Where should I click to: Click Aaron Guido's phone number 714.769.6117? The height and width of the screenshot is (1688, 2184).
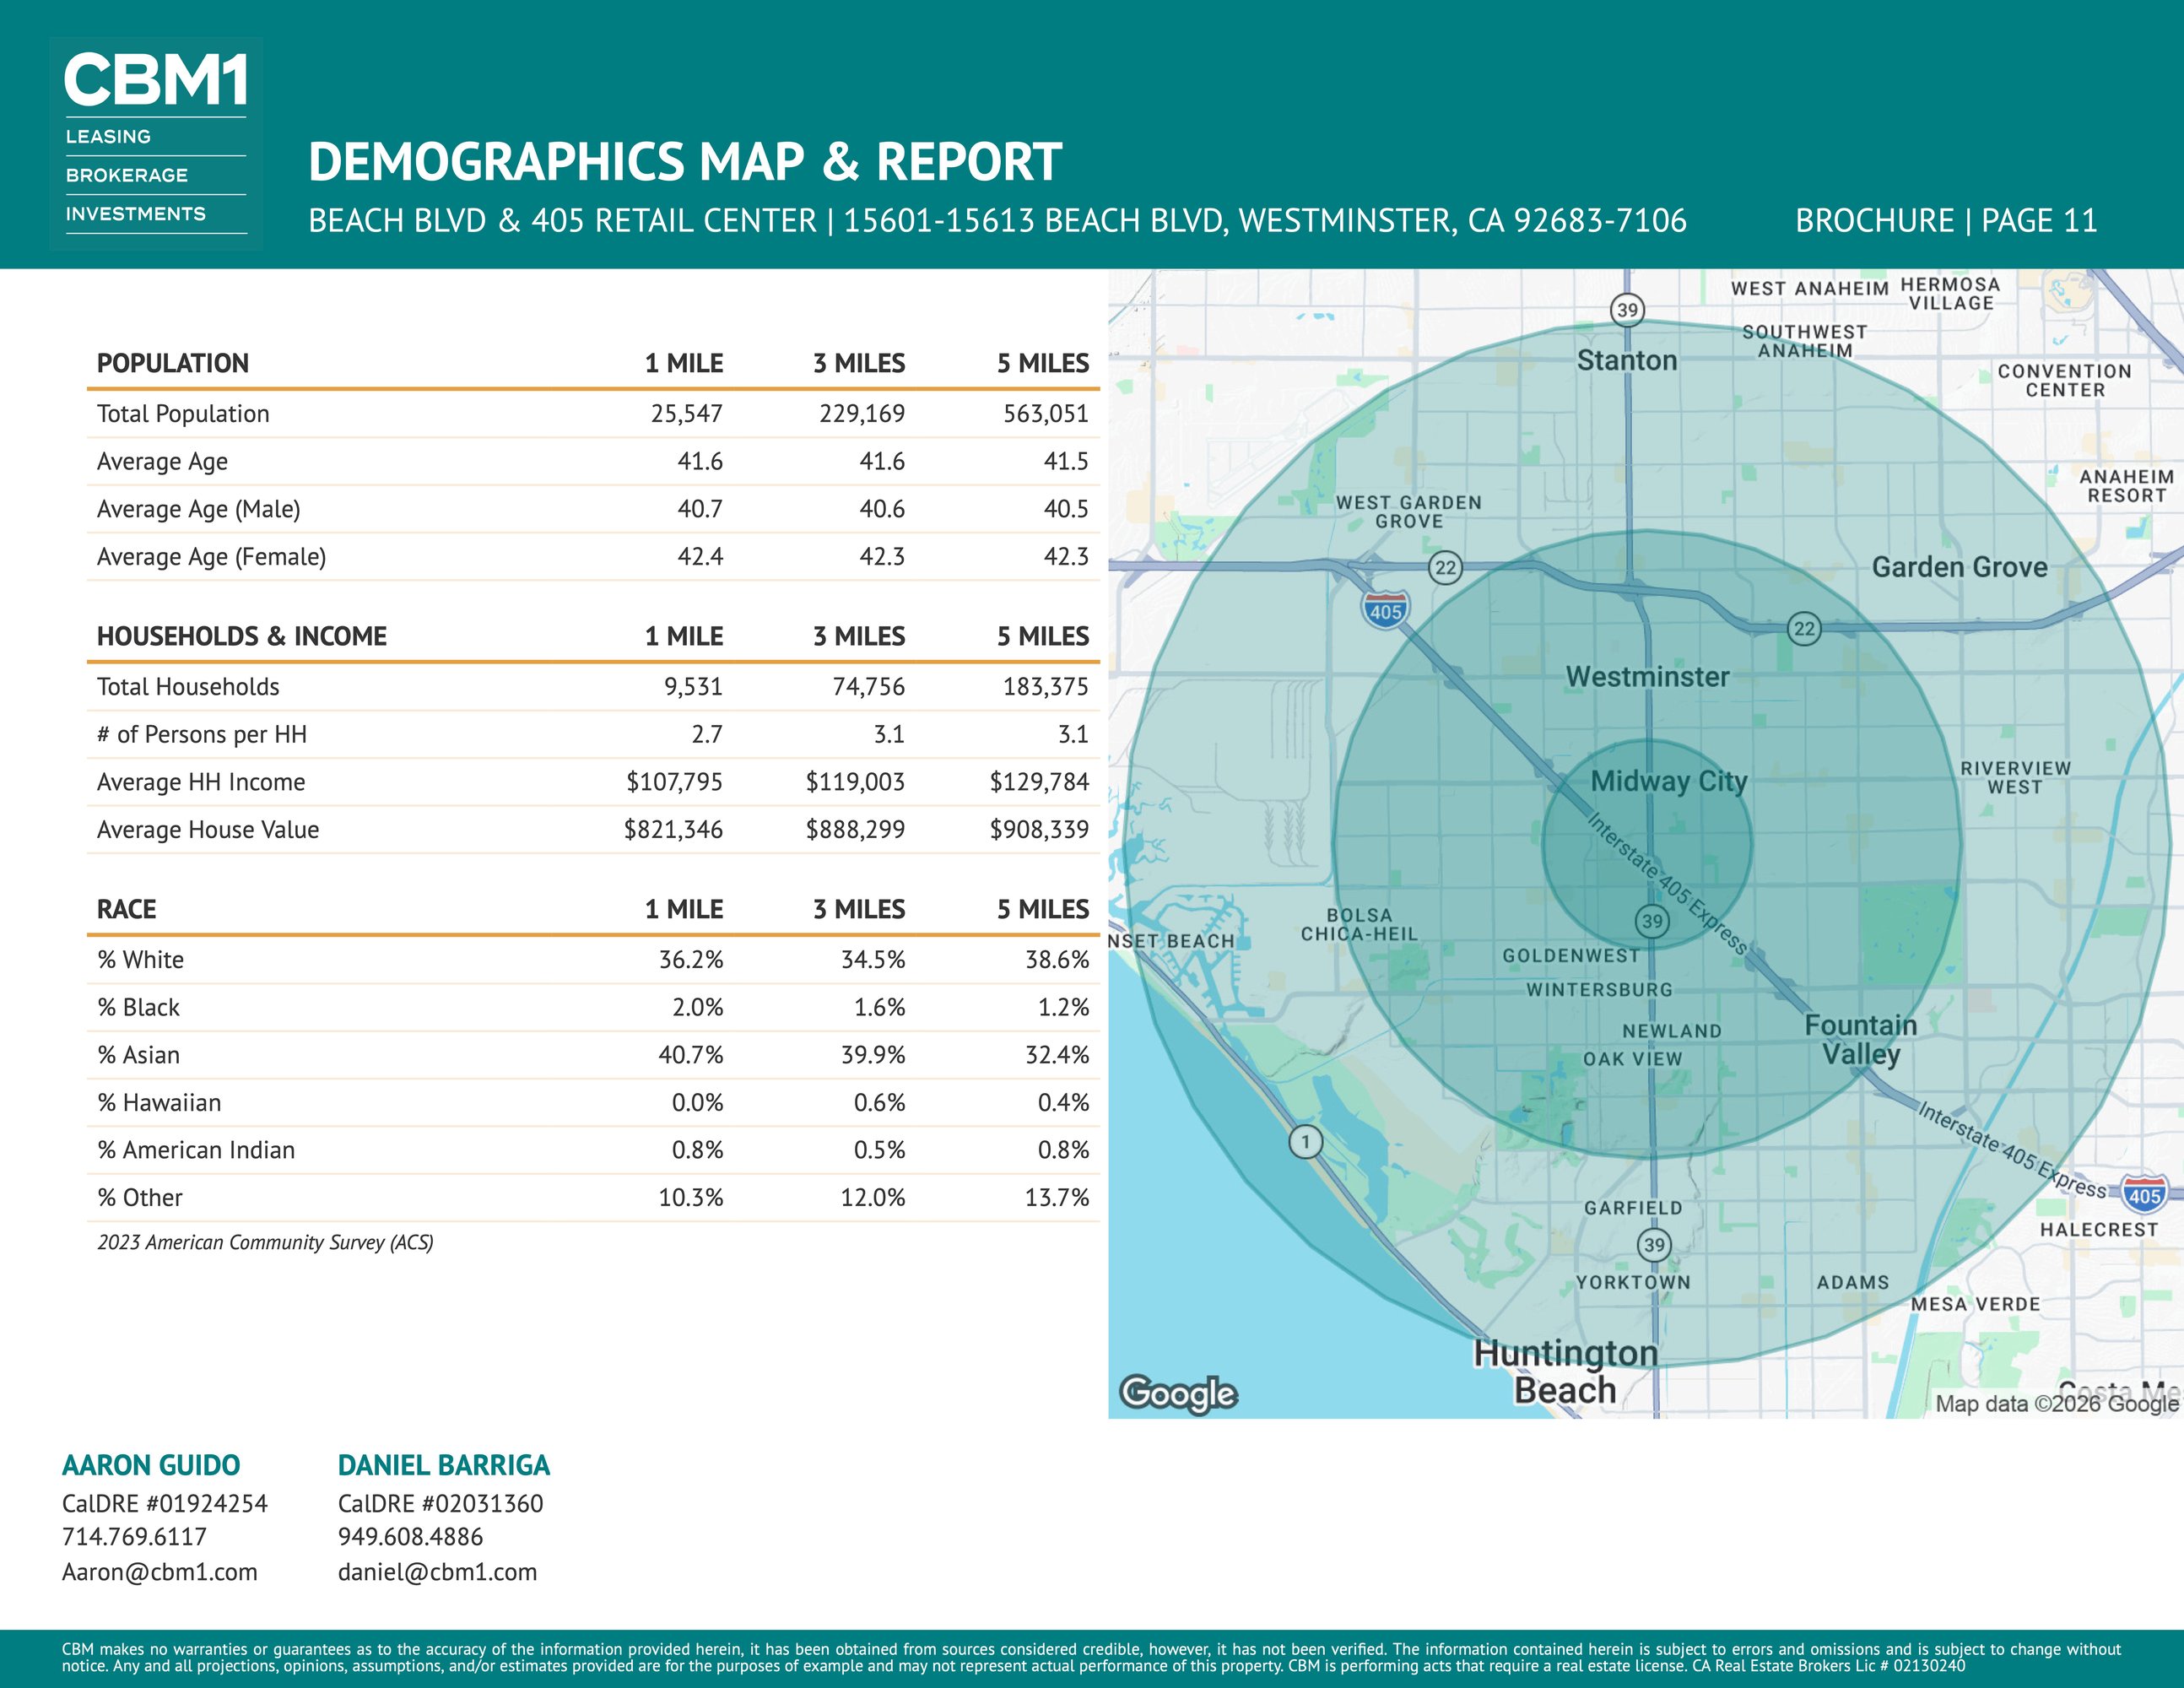click(134, 1537)
